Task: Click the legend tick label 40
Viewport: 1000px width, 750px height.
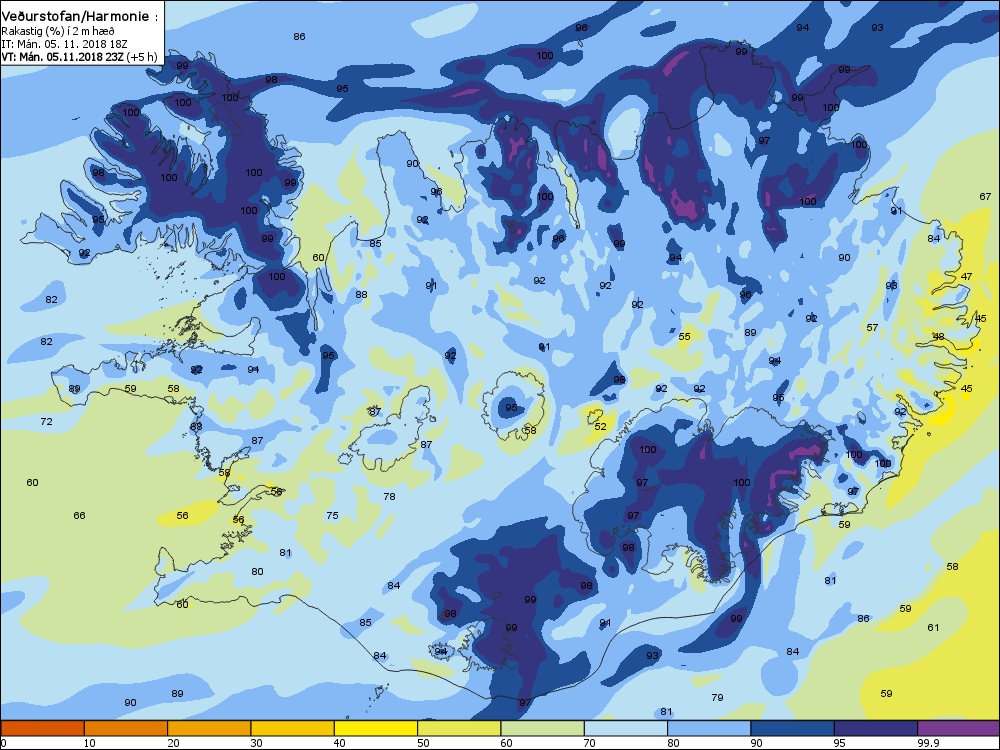Action: (339, 743)
